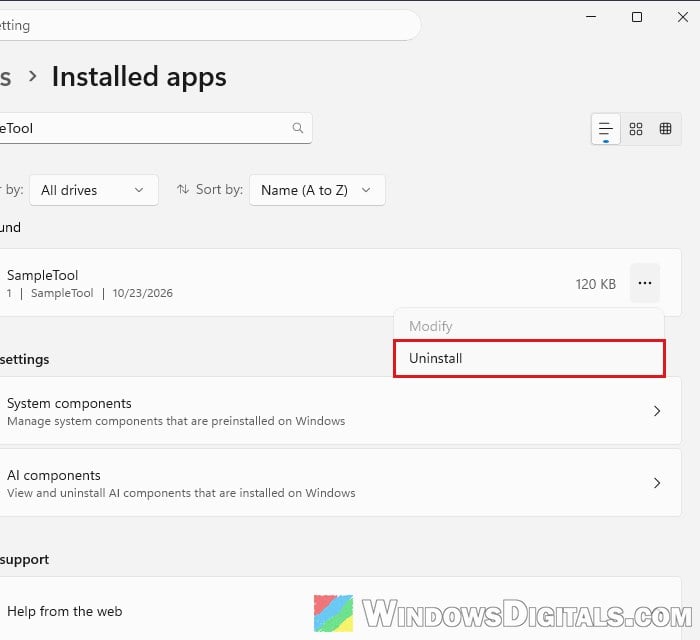Switch to list view layout
The width and height of the screenshot is (700, 640).
(x=605, y=129)
